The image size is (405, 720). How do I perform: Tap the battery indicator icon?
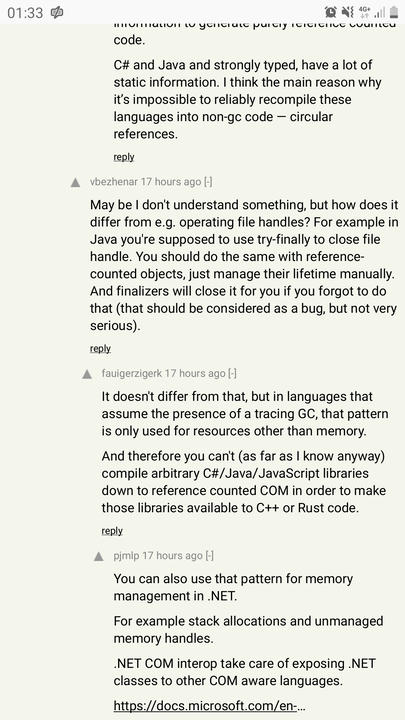394,12
